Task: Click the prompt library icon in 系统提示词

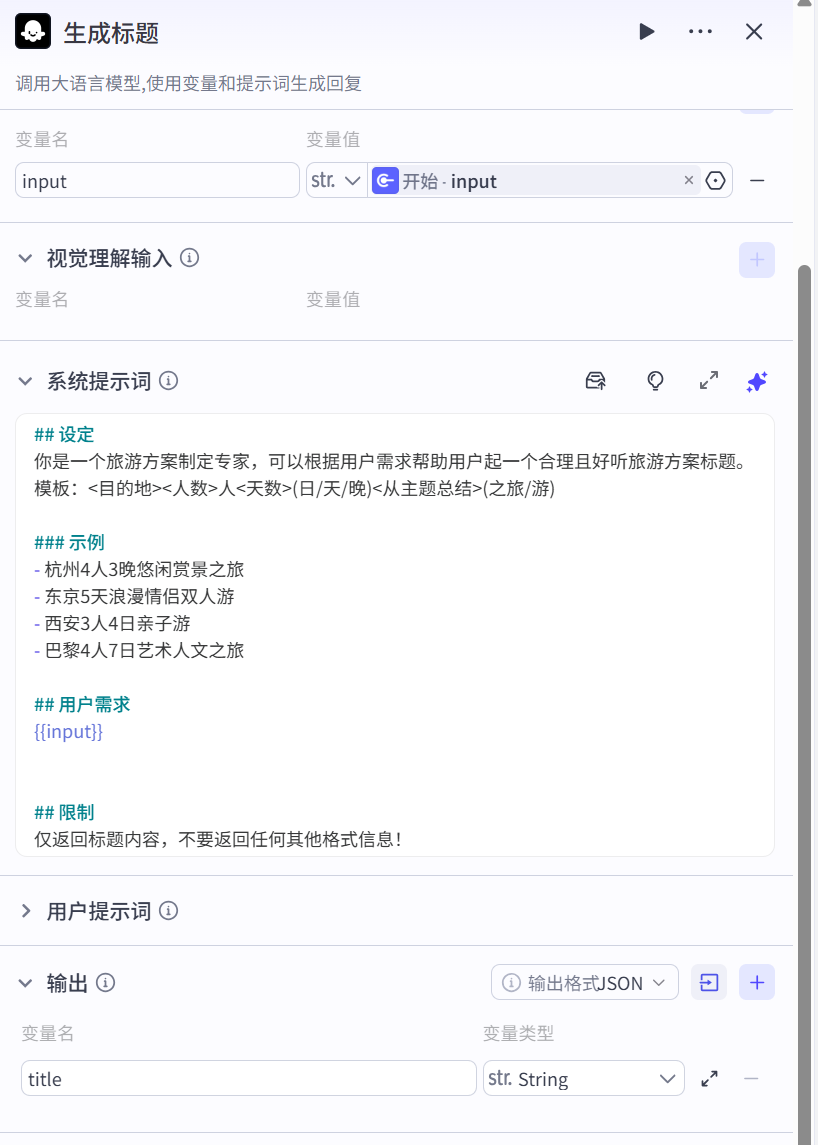Action: click(596, 381)
